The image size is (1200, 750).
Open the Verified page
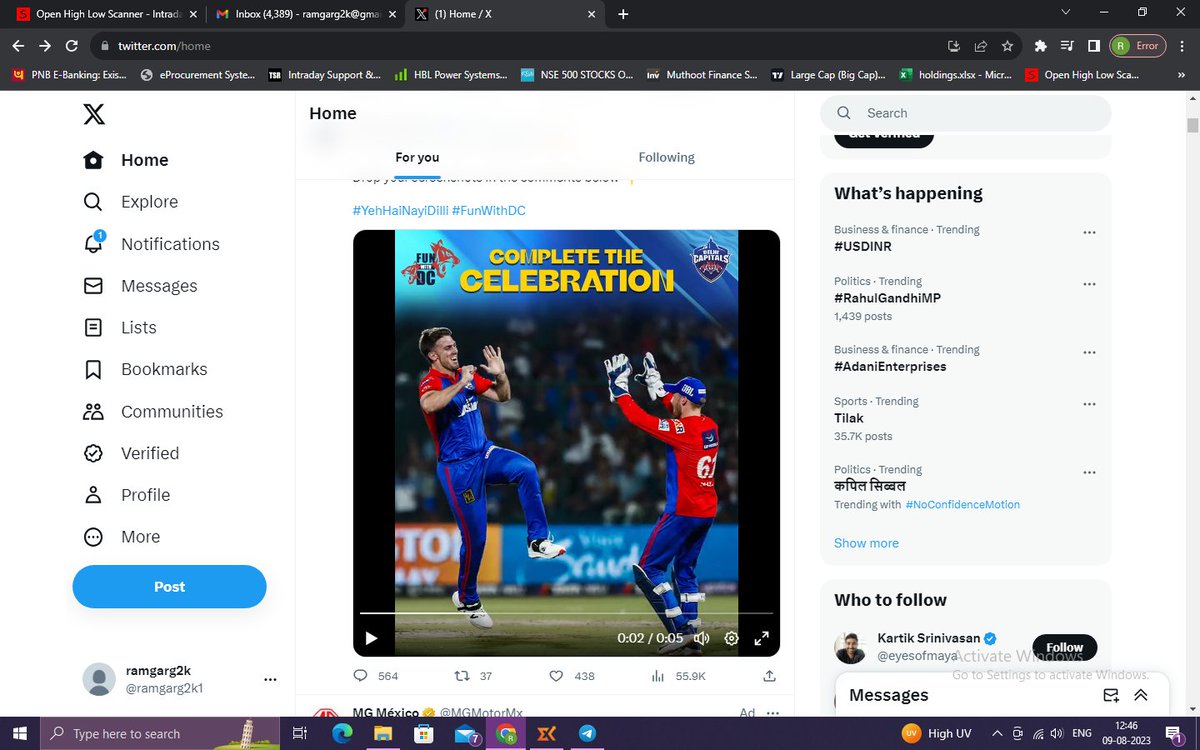coord(131,453)
